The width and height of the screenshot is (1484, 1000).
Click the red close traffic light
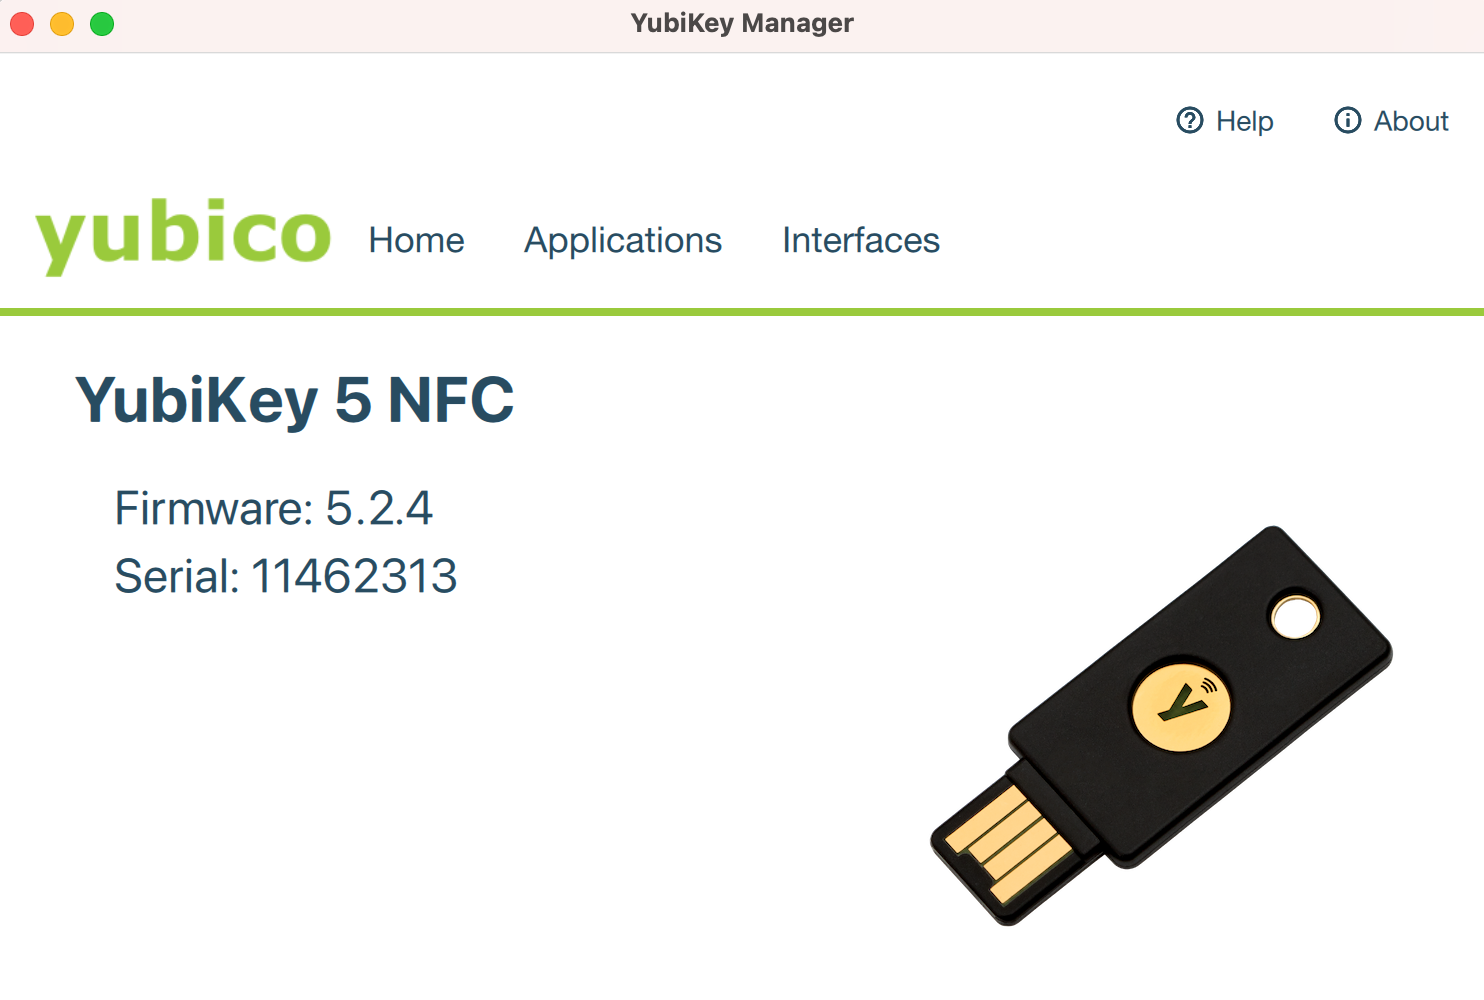point(21,24)
